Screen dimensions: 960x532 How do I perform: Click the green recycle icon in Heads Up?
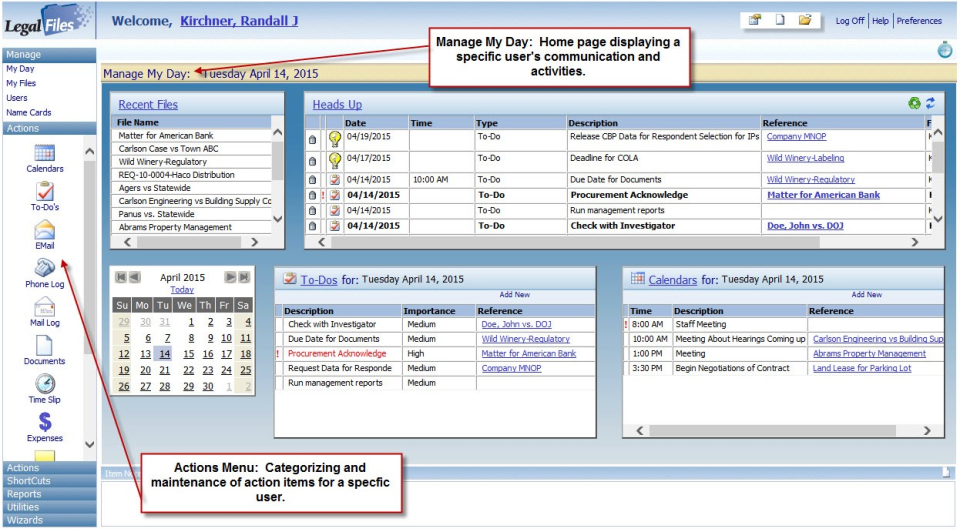pos(914,103)
